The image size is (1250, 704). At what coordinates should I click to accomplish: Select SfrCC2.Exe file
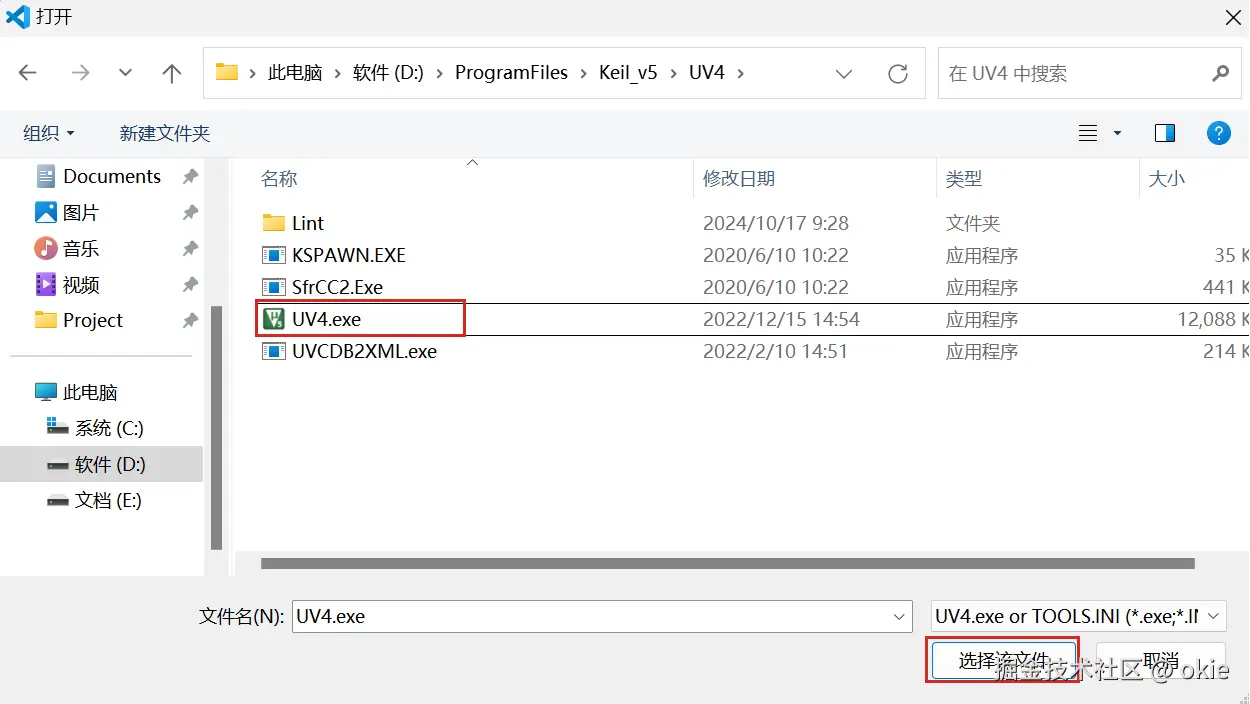[x=338, y=287]
